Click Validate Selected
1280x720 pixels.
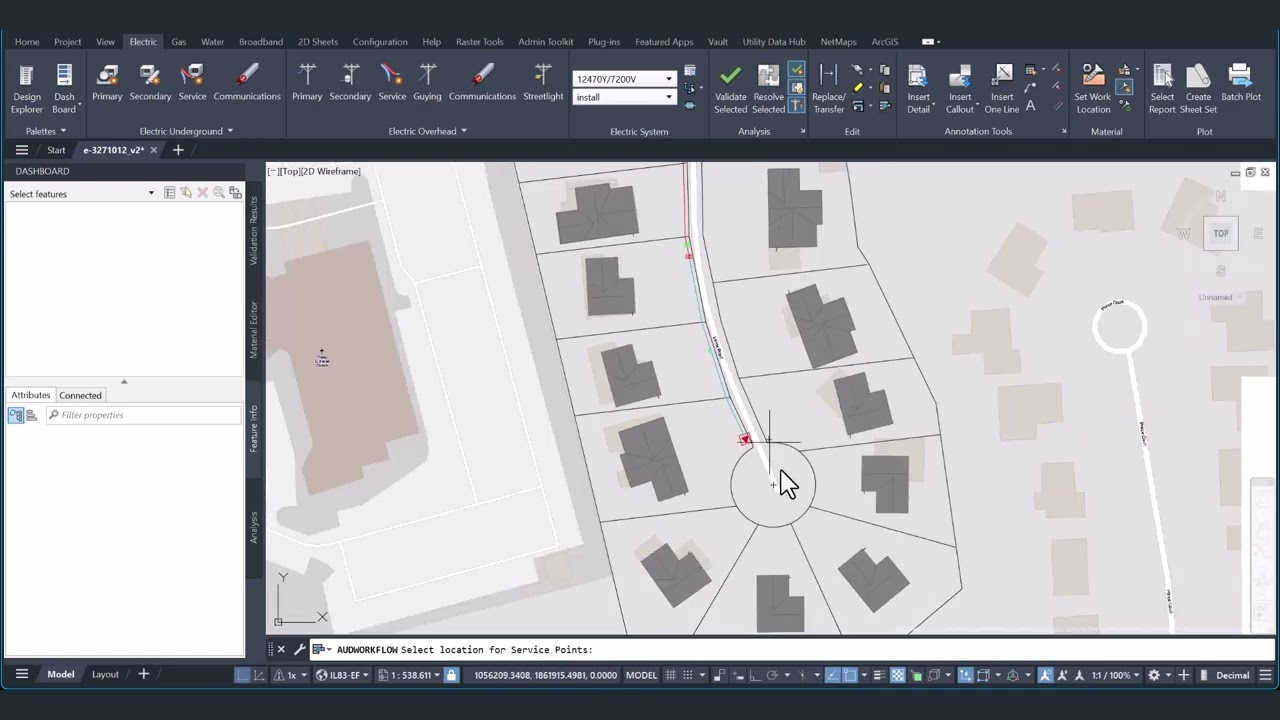[730, 89]
